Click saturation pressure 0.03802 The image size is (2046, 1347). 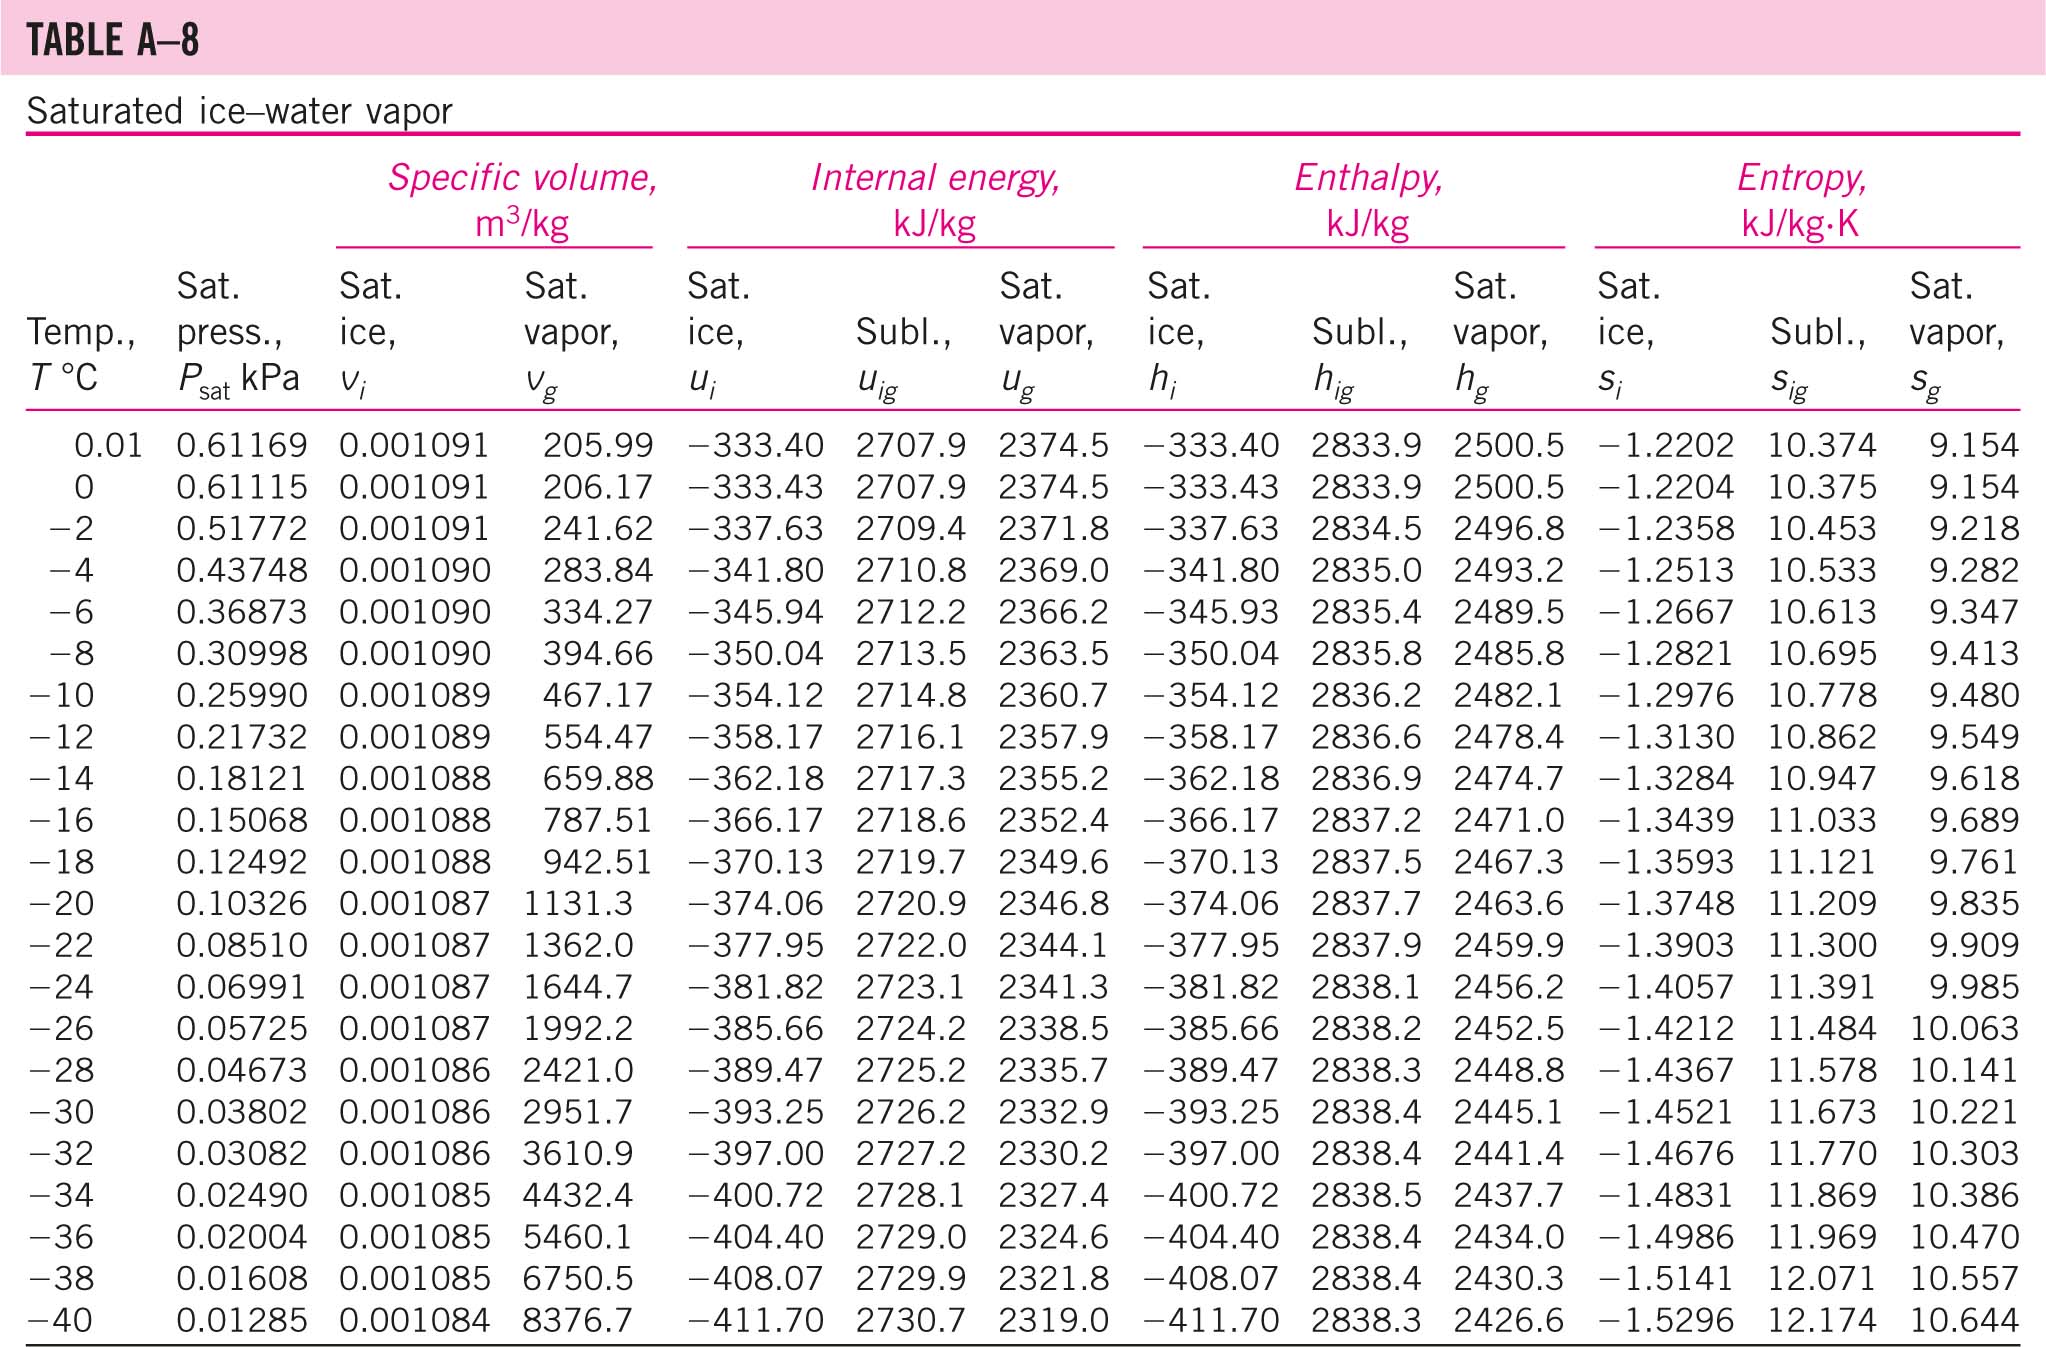click(242, 1112)
